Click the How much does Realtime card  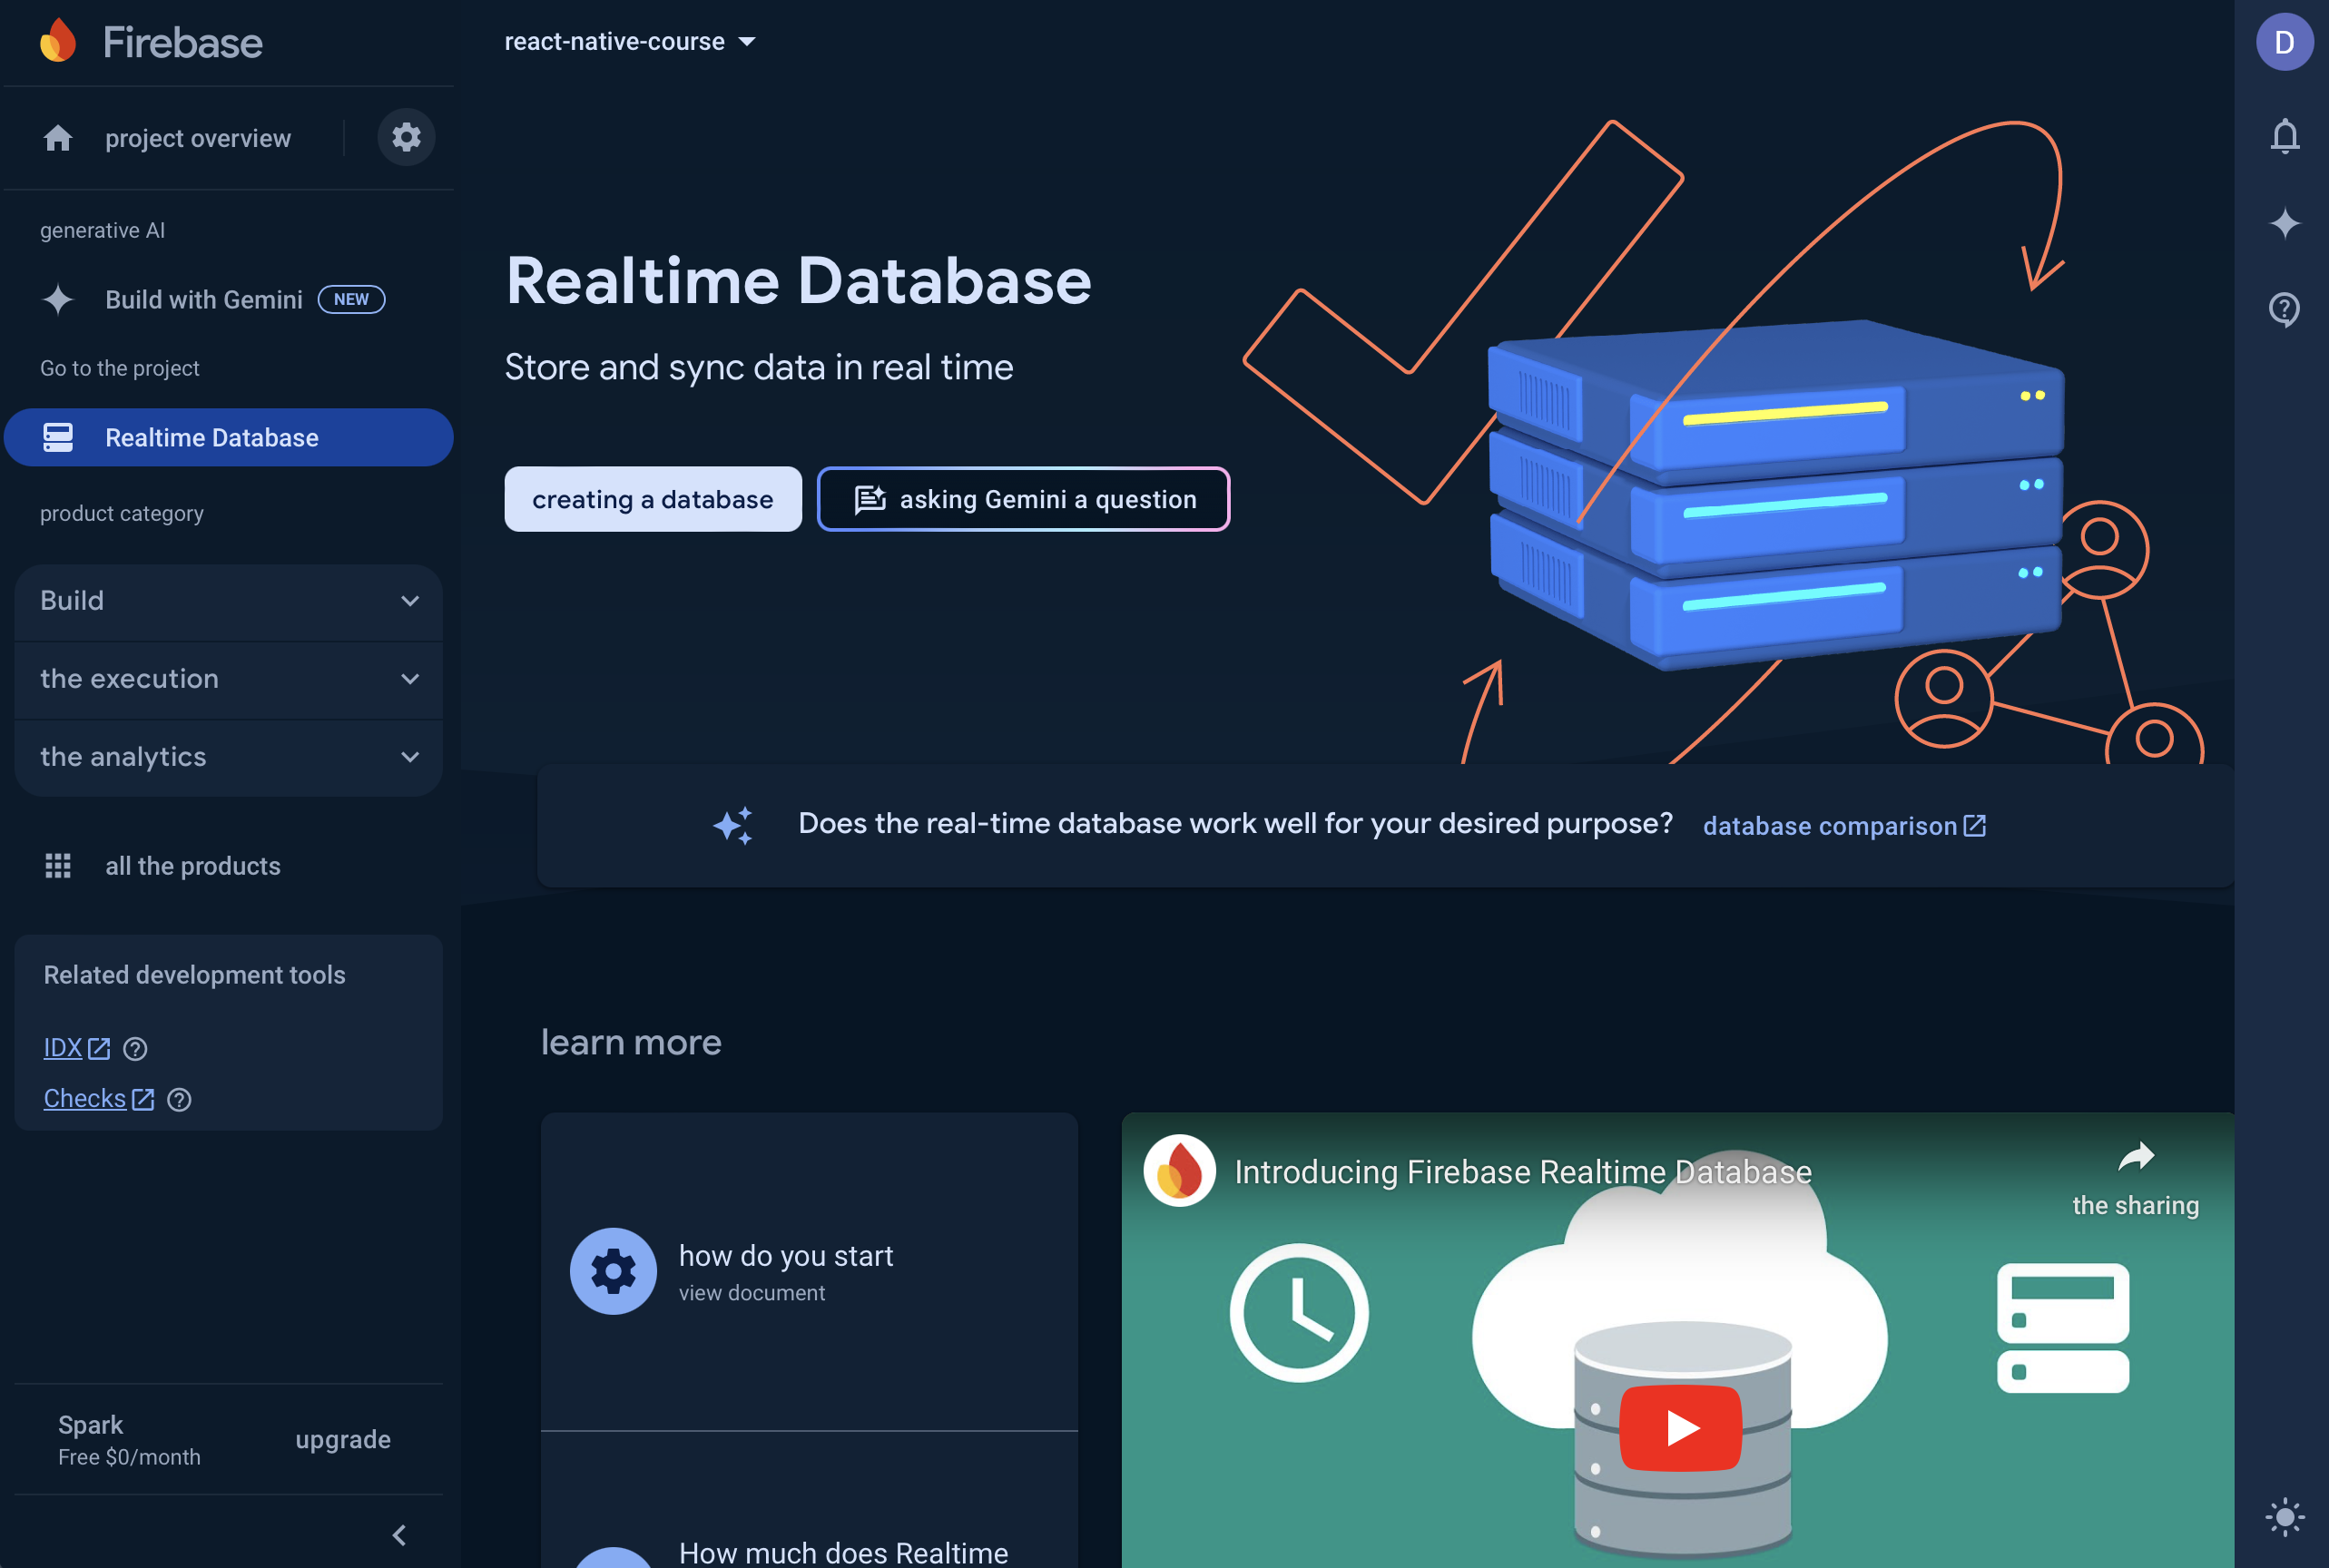click(x=809, y=1501)
